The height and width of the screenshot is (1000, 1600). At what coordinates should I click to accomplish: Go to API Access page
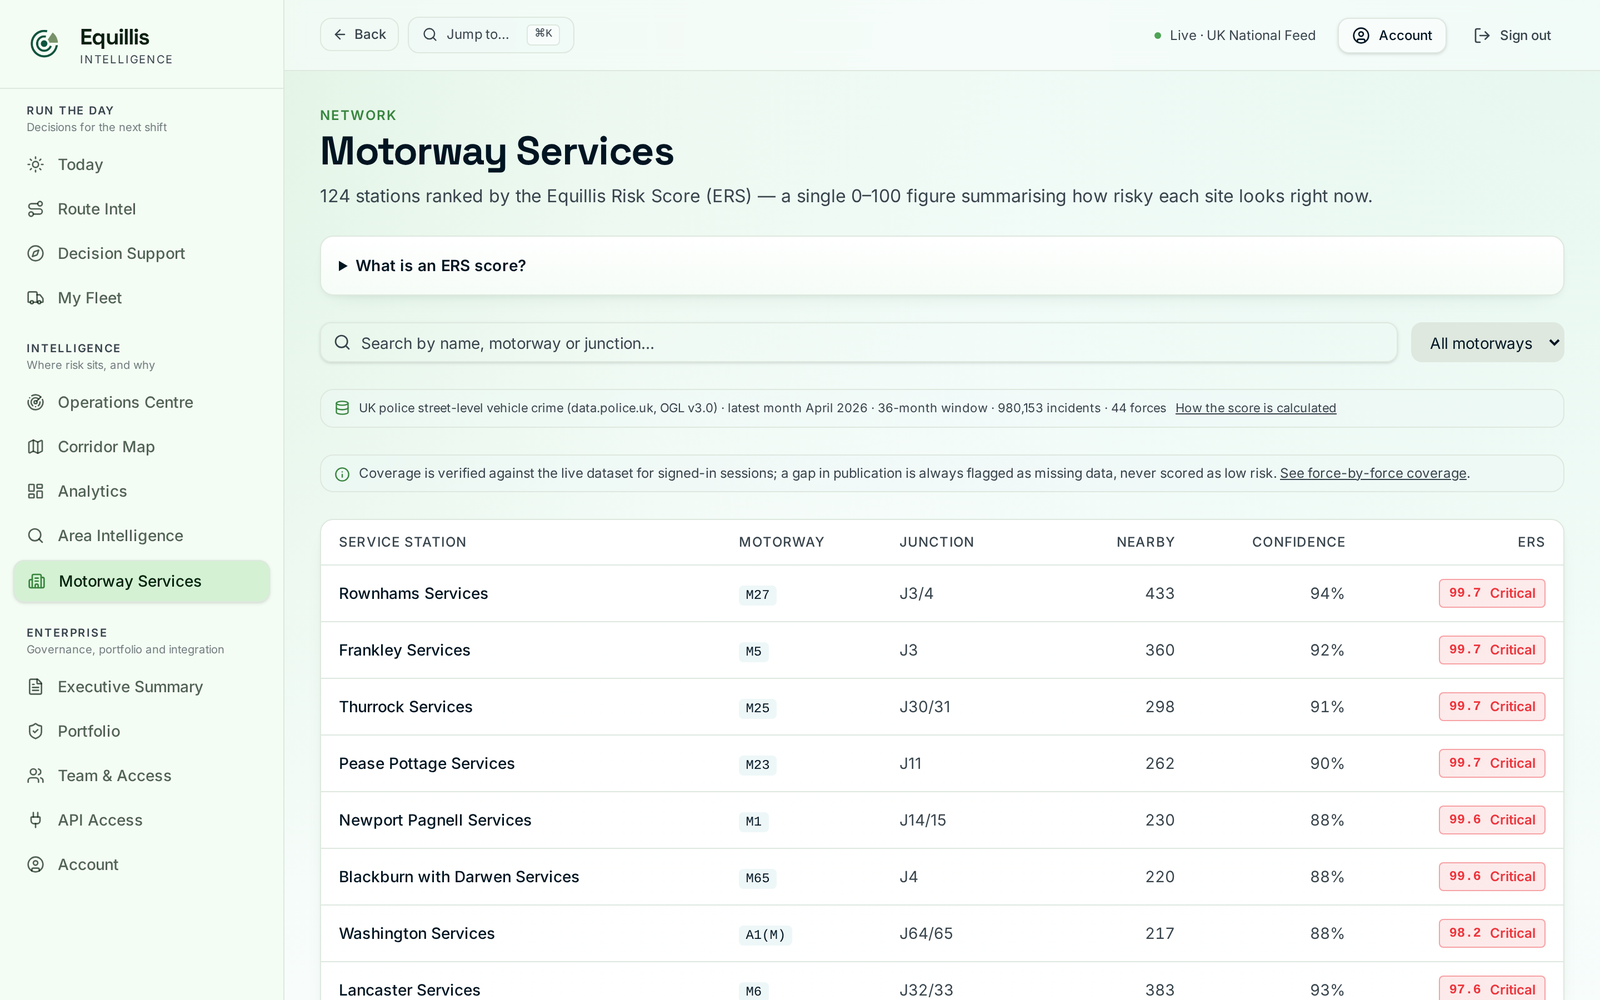click(x=141, y=821)
